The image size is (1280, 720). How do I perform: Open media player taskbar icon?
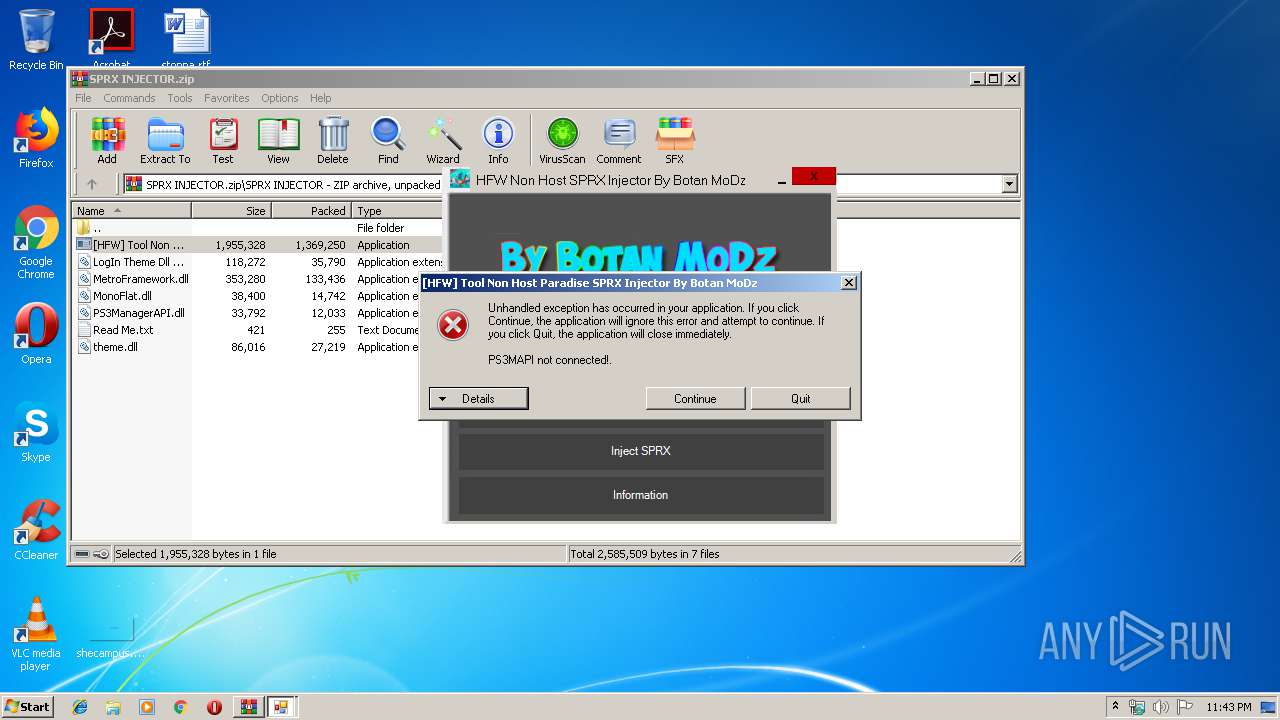click(x=147, y=707)
